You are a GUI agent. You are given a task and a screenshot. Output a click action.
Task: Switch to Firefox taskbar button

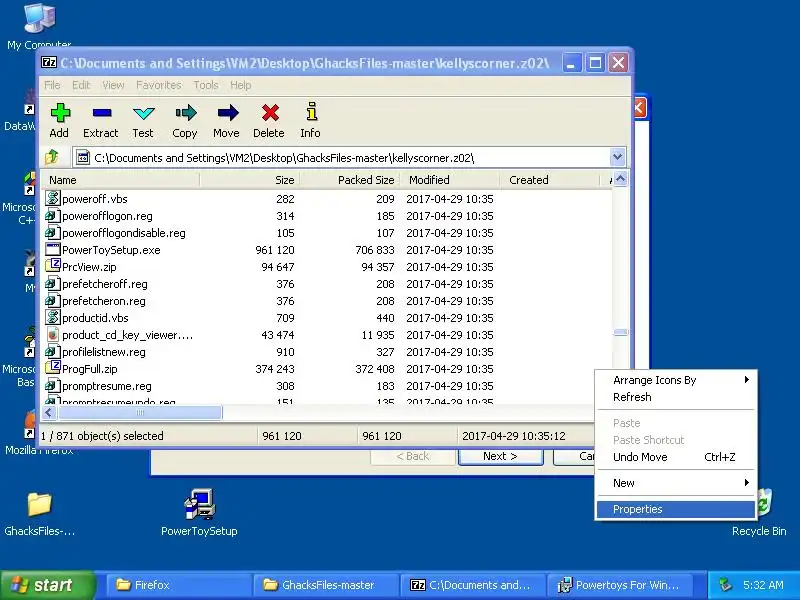(178, 585)
